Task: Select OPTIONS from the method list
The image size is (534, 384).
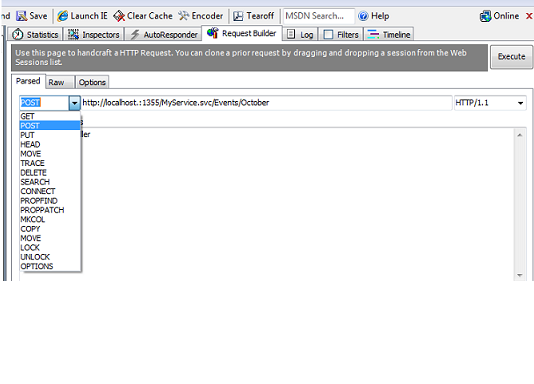Action: tap(50, 266)
